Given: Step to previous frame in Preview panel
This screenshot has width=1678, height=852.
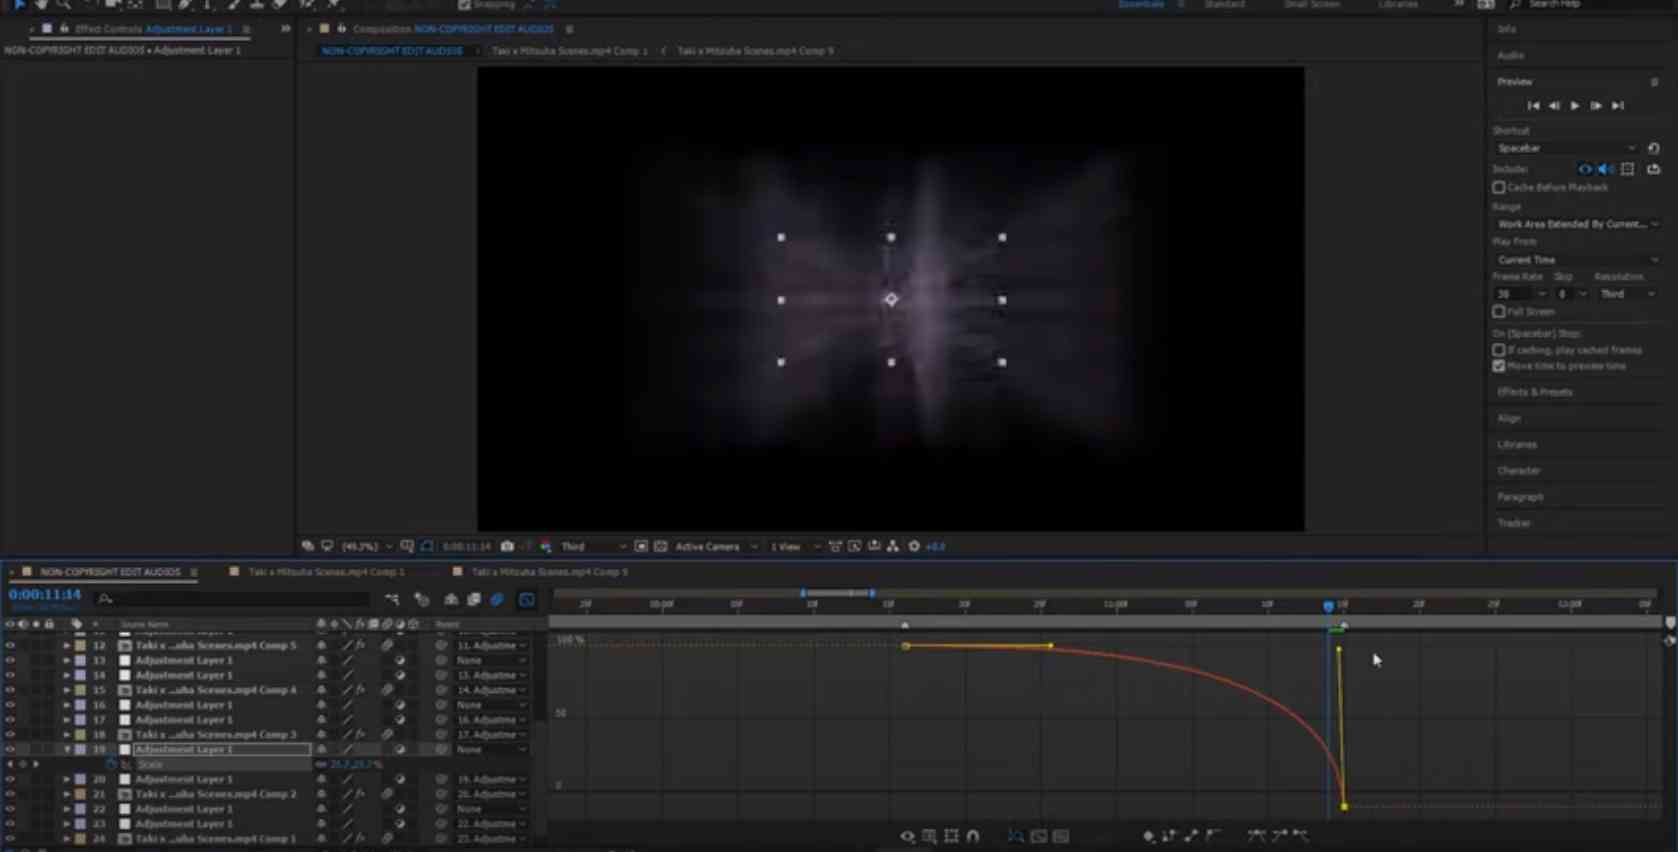Looking at the screenshot, I should point(1554,106).
